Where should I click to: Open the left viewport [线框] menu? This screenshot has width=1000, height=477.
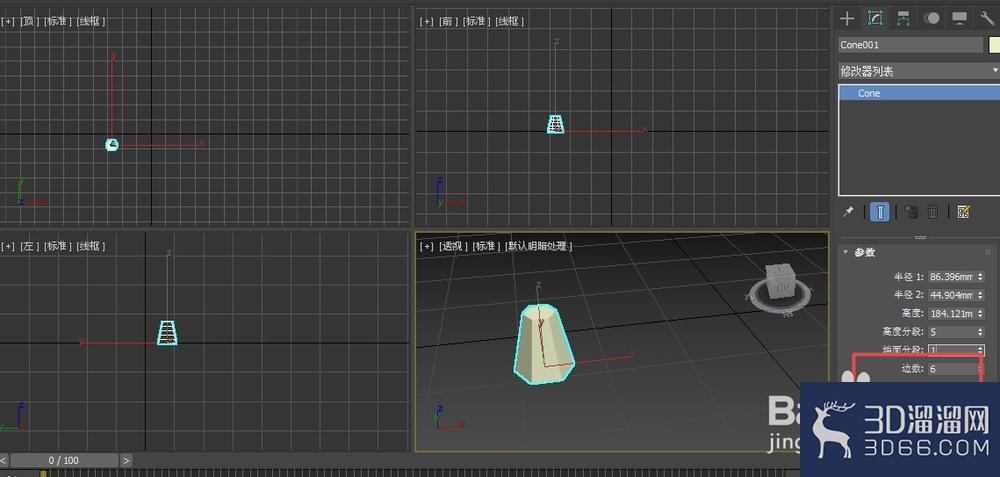91,246
